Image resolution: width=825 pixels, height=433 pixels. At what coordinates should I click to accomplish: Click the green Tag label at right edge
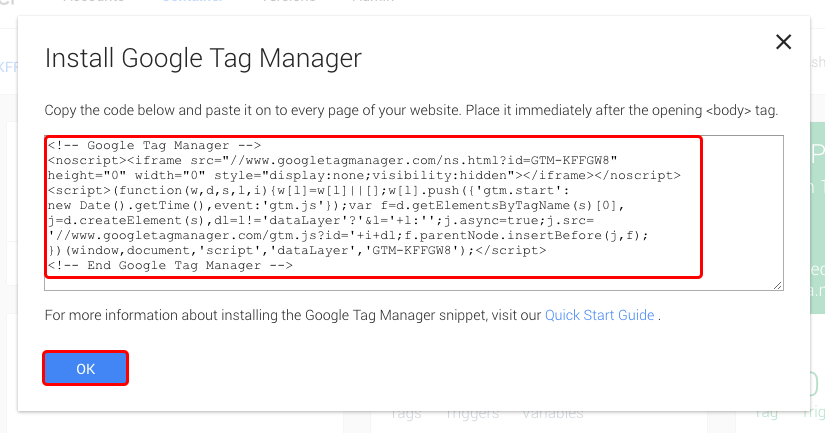tap(766, 415)
